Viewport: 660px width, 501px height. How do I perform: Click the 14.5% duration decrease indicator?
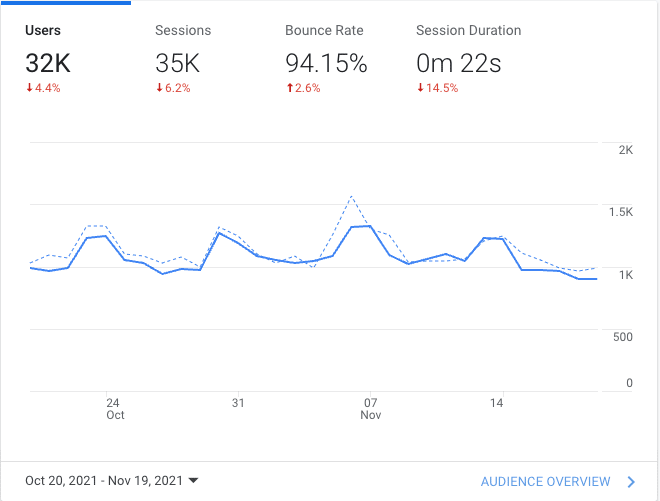[438, 88]
